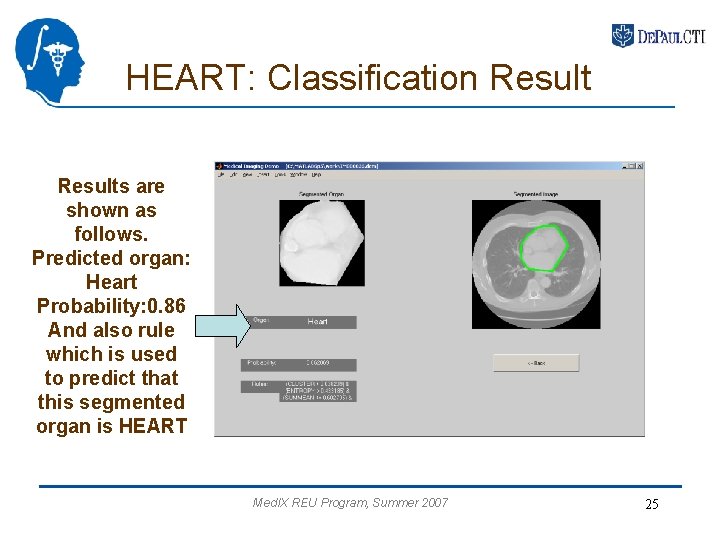
Task: Open the Window menu
Action: (x=298, y=175)
